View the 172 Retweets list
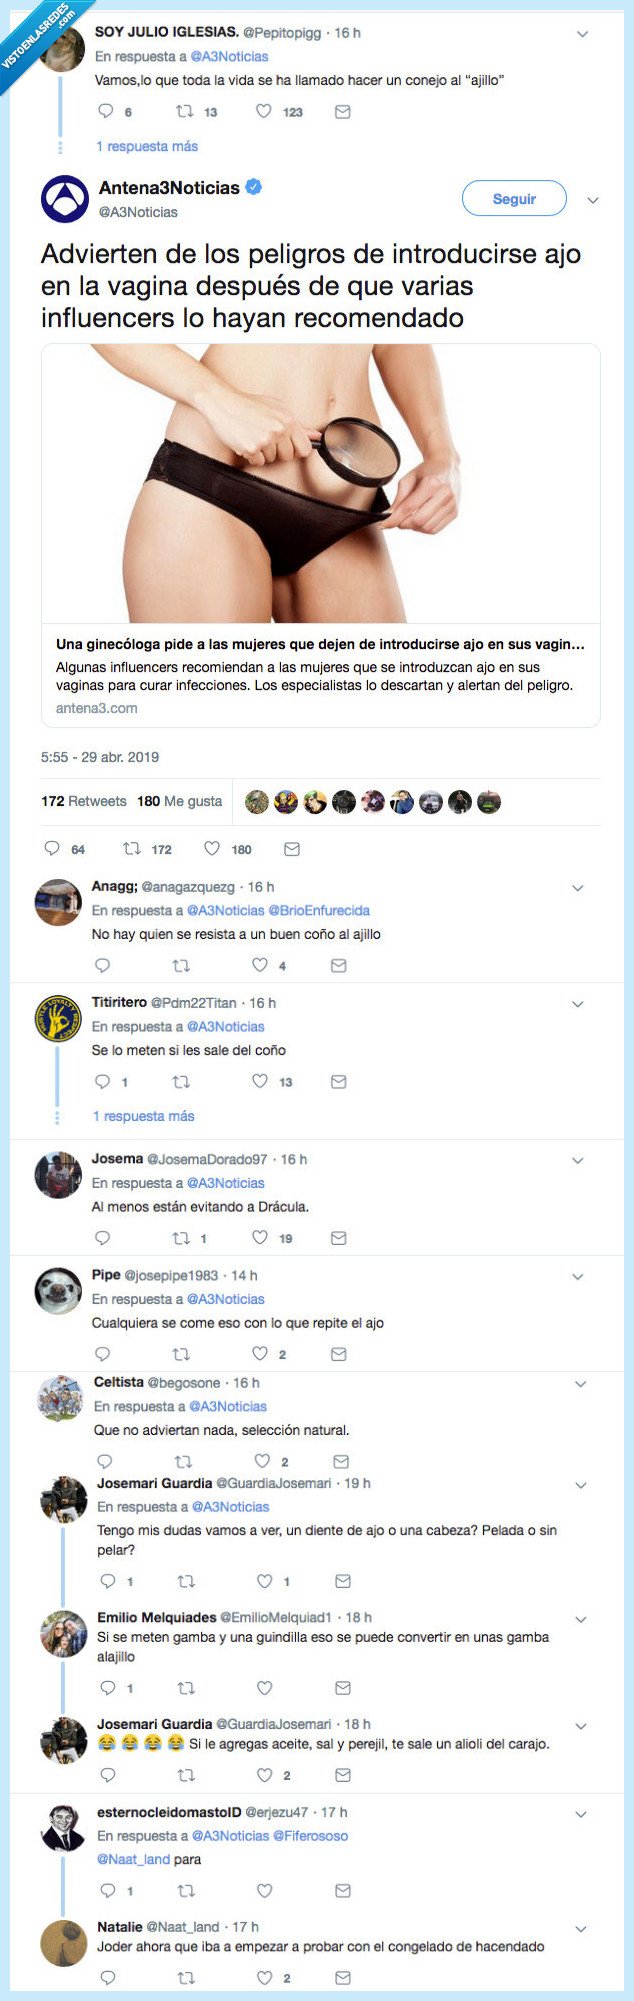This screenshot has width=634, height=2001. click(x=84, y=801)
